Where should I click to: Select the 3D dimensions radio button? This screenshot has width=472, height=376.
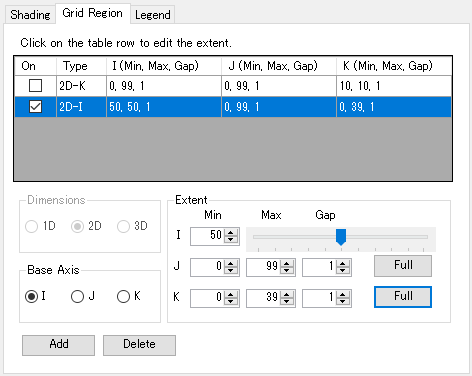pyautogui.click(x=123, y=226)
